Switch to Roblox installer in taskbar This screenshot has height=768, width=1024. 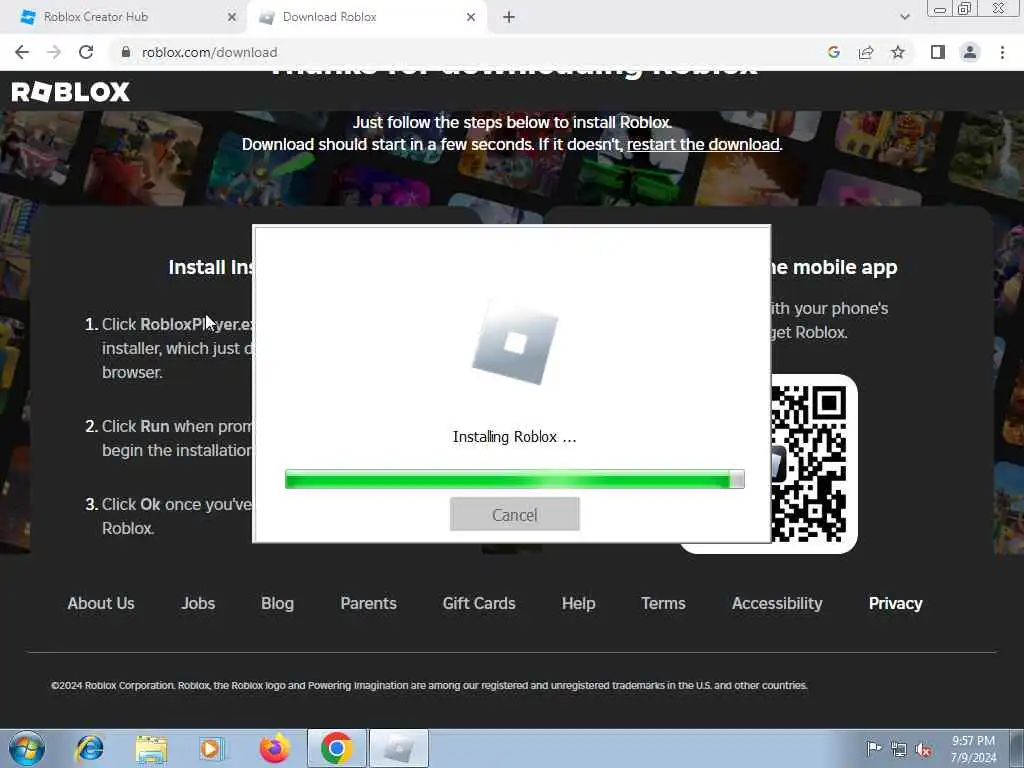pyautogui.click(x=399, y=748)
